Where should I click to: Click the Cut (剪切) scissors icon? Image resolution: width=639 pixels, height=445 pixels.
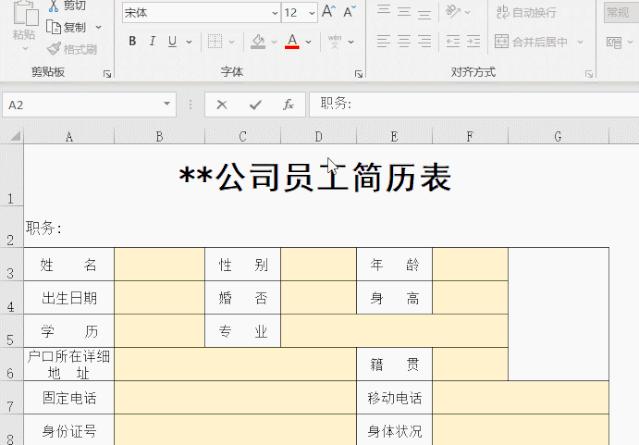click(x=53, y=5)
